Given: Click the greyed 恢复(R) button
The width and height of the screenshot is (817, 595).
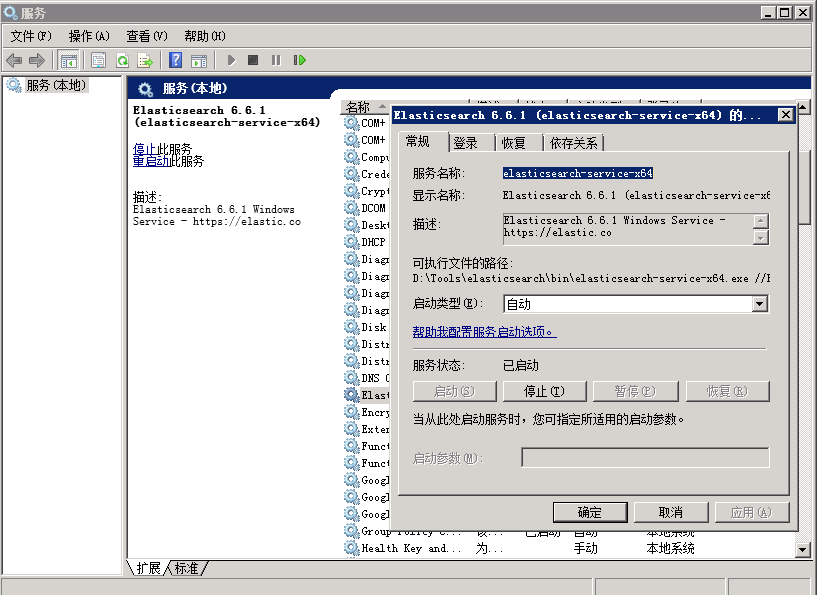Looking at the screenshot, I should [x=727, y=391].
